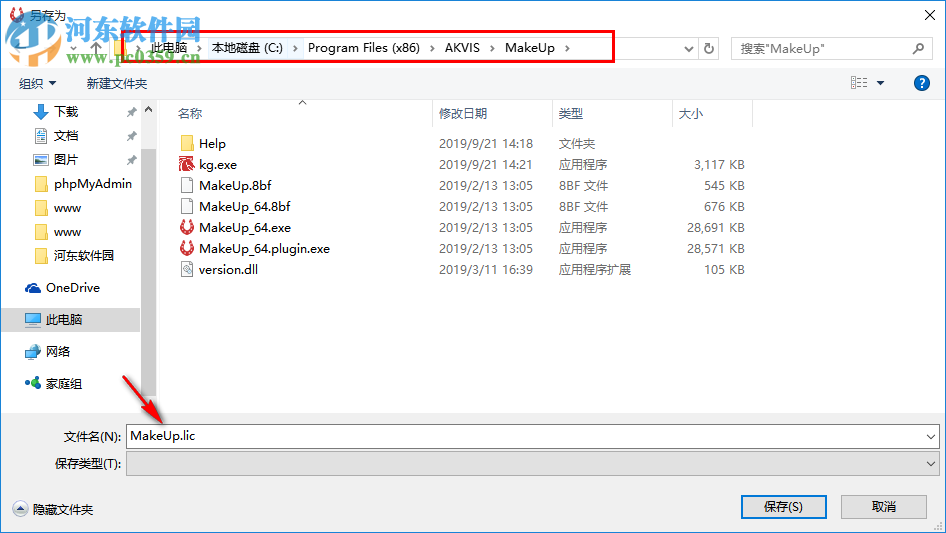Collapse folders with 隐藏文件夹 toggle

click(x=53, y=509)
